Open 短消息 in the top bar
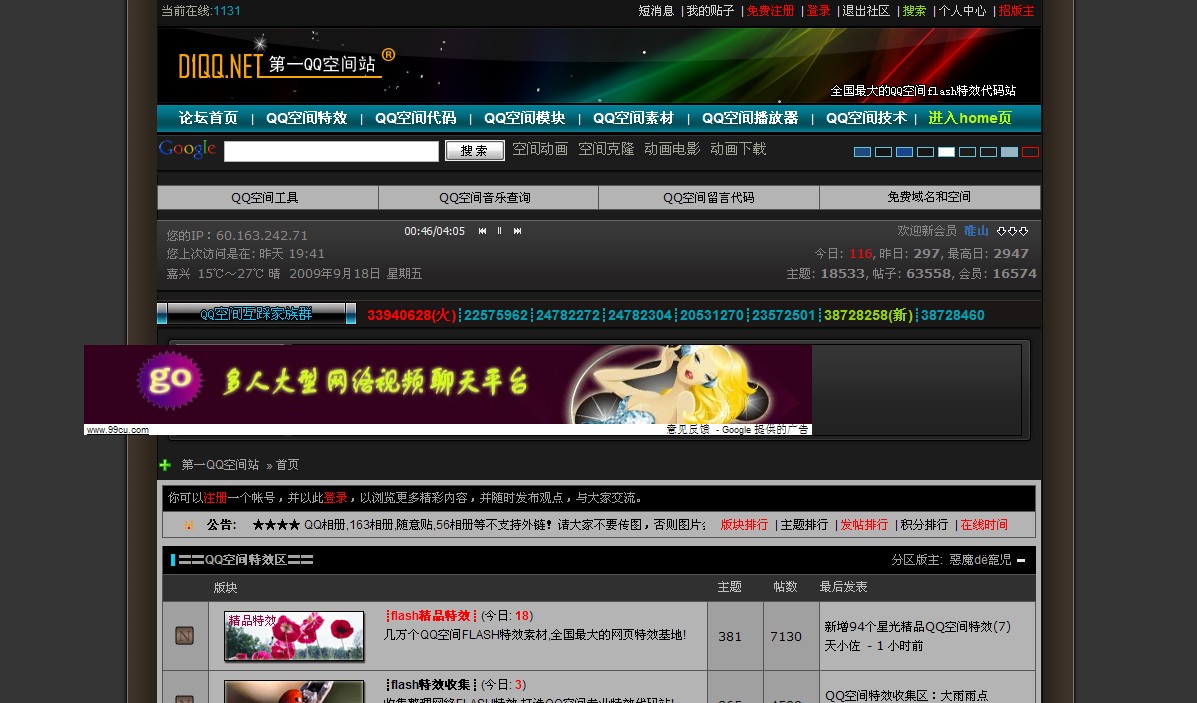 656,11
